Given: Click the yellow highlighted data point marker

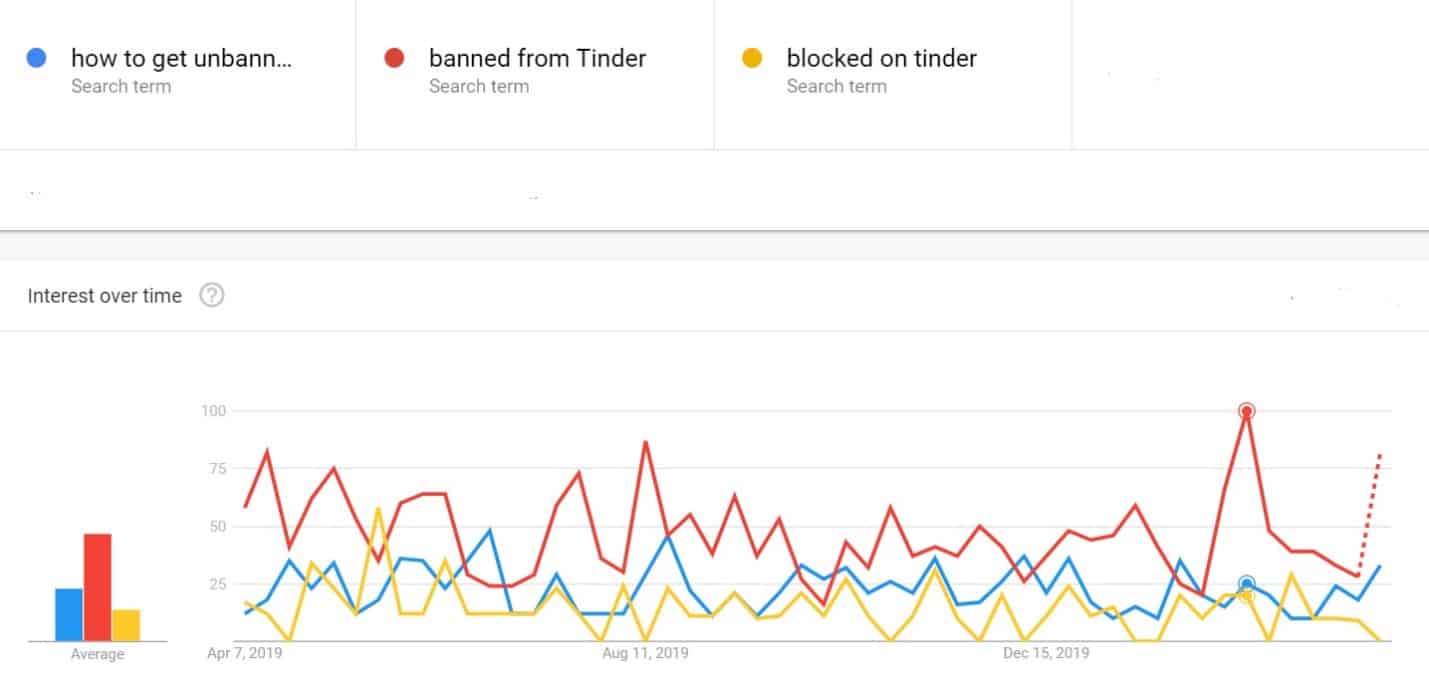Looking at the screenshot, I should [x=1246, y=595].
